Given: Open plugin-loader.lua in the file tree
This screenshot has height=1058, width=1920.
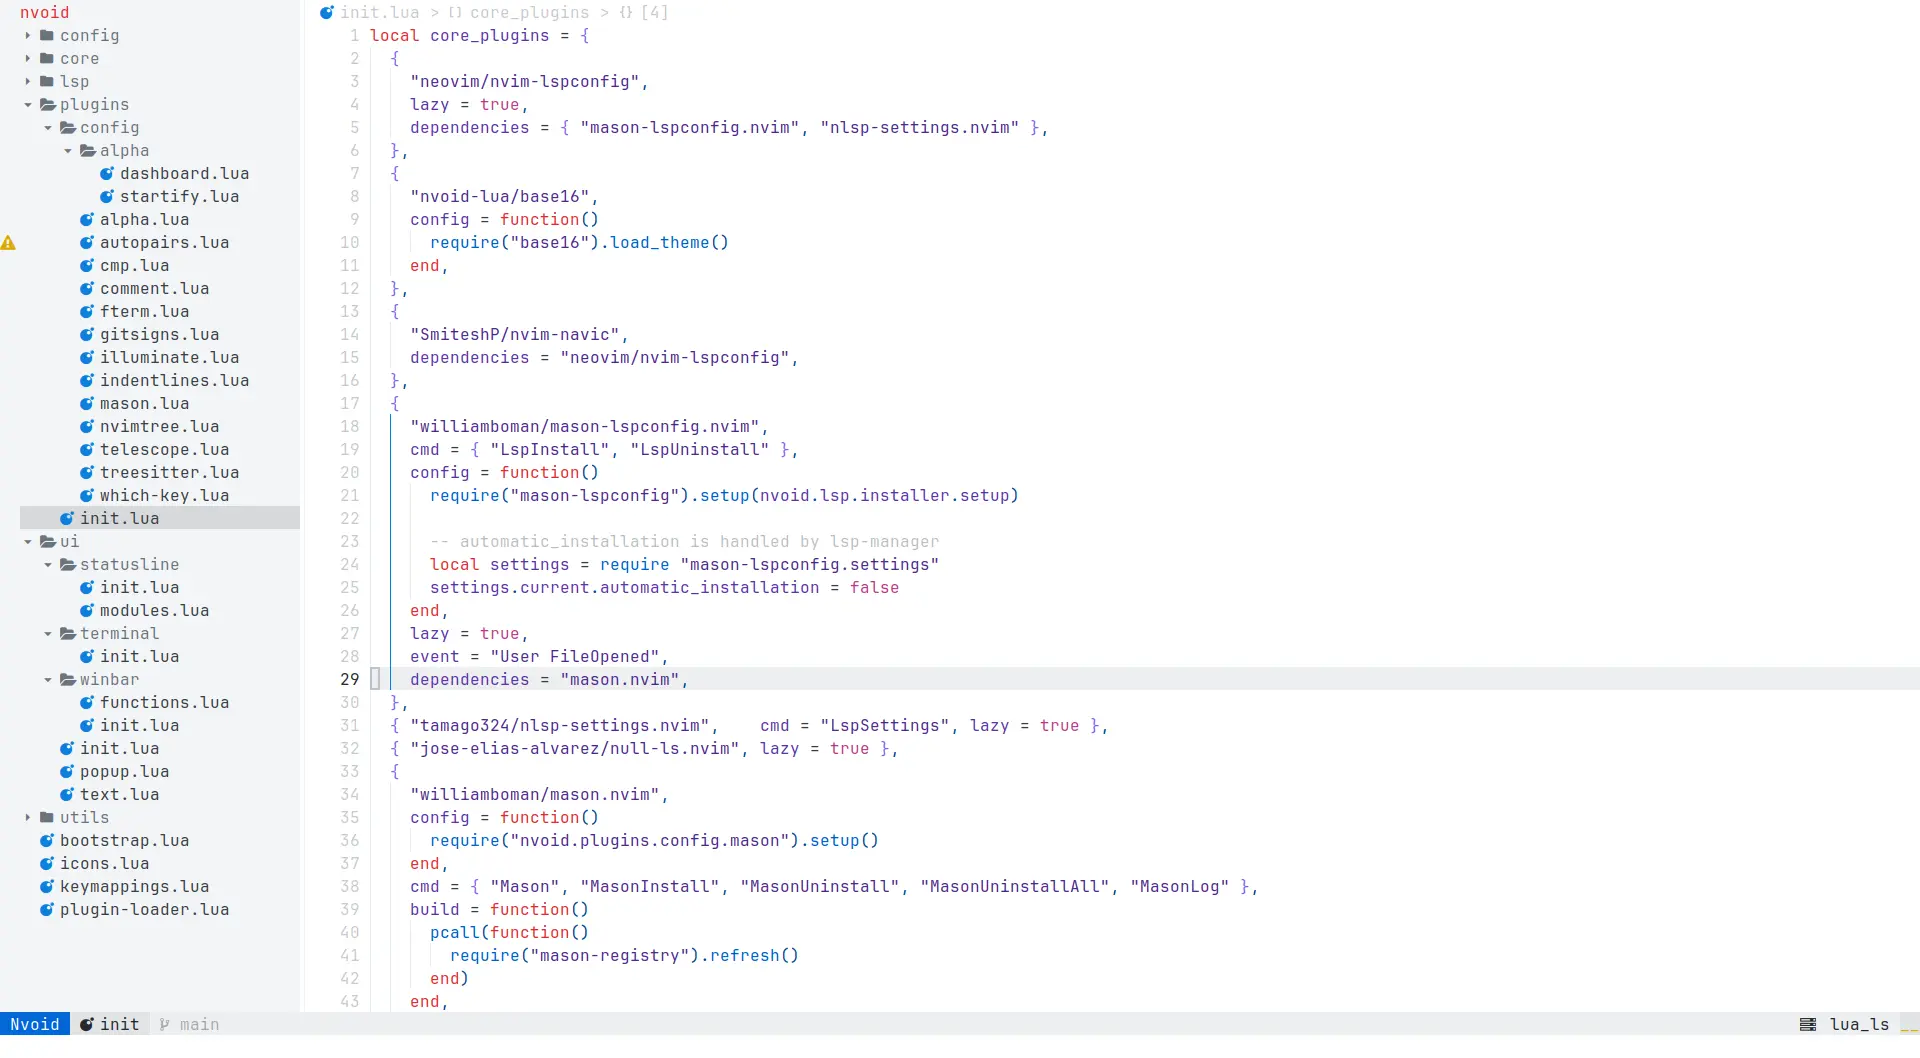Looking at the screenshot, I should pos(145,910).
